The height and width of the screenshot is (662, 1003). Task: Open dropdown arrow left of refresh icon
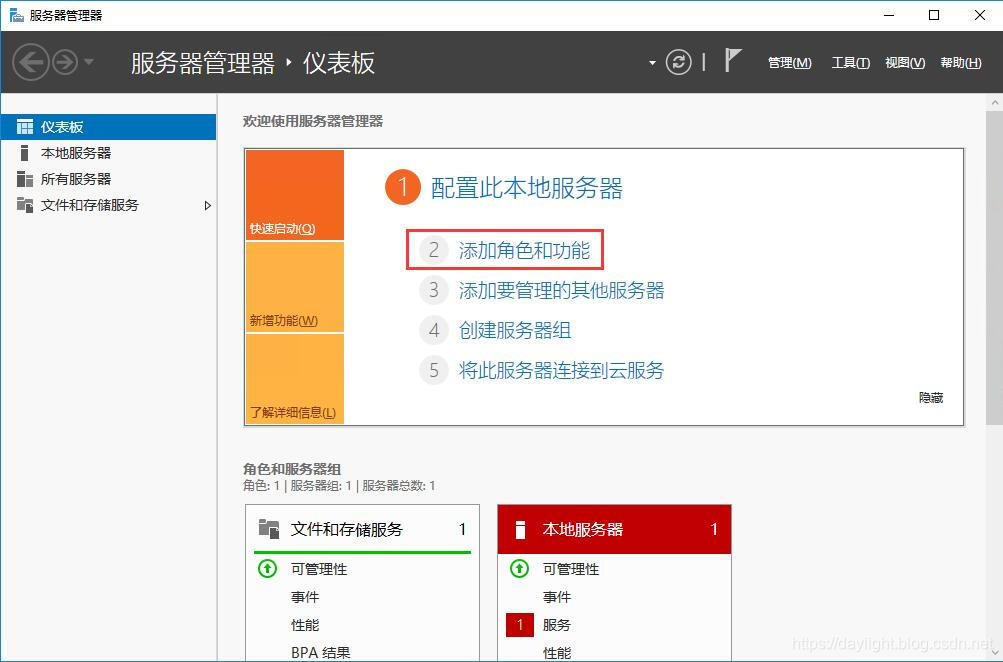652,63
